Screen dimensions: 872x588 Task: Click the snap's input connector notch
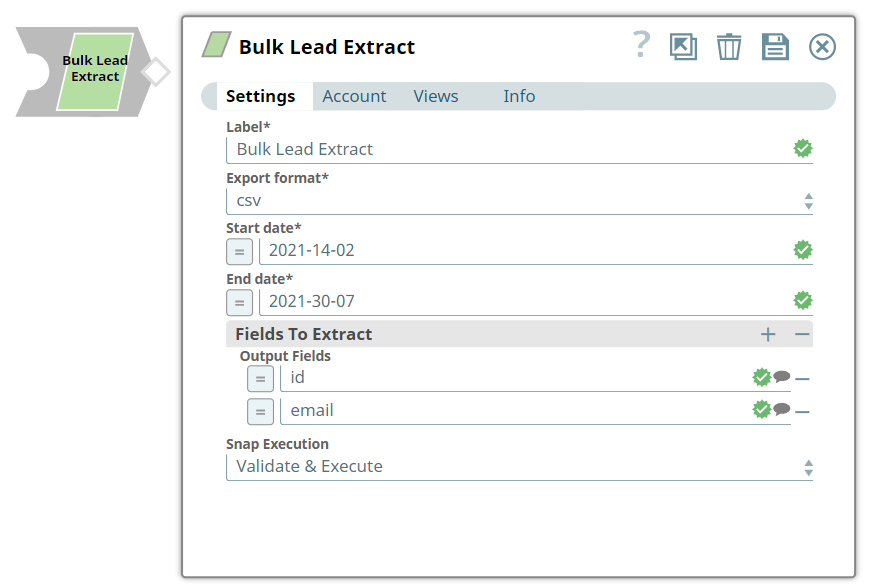click(34, 71)
